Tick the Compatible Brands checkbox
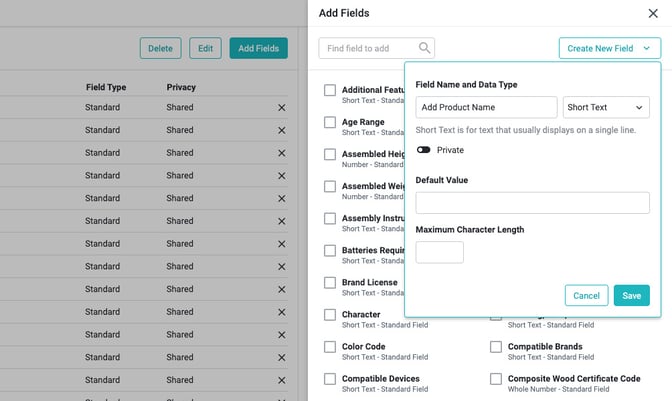 coord(496,347)
